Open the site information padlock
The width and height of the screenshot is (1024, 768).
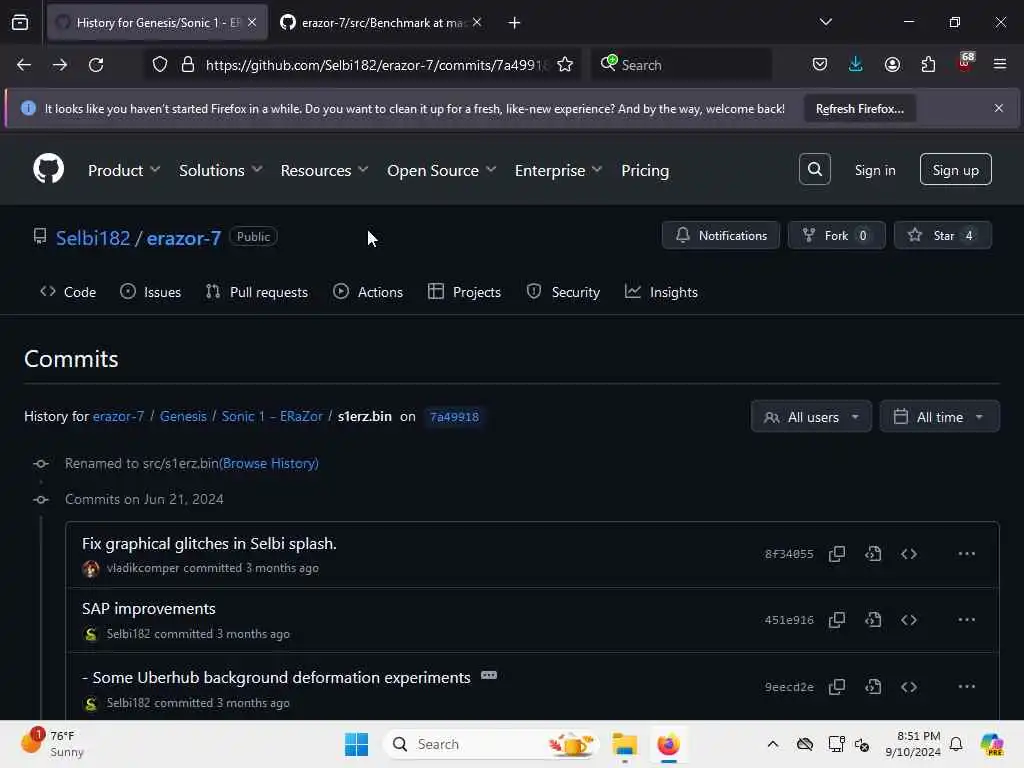click(x=187, y=65)
